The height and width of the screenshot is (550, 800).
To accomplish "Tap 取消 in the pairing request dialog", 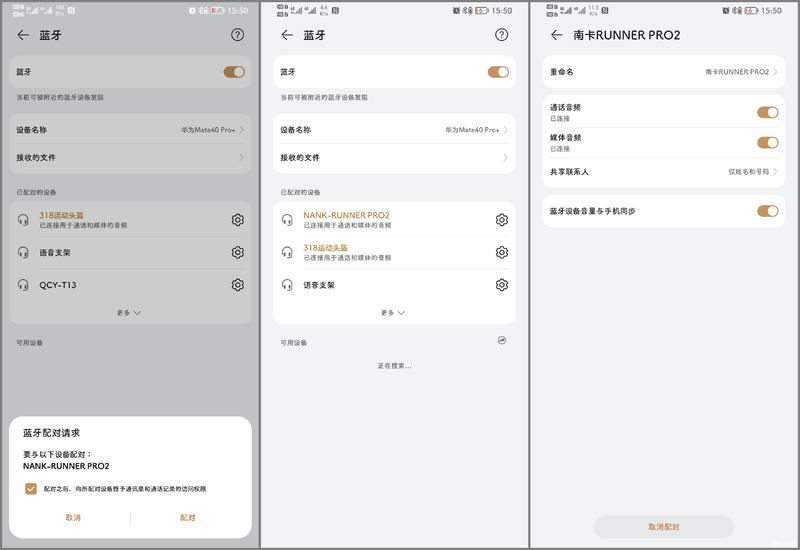I will tap(73, 517).
